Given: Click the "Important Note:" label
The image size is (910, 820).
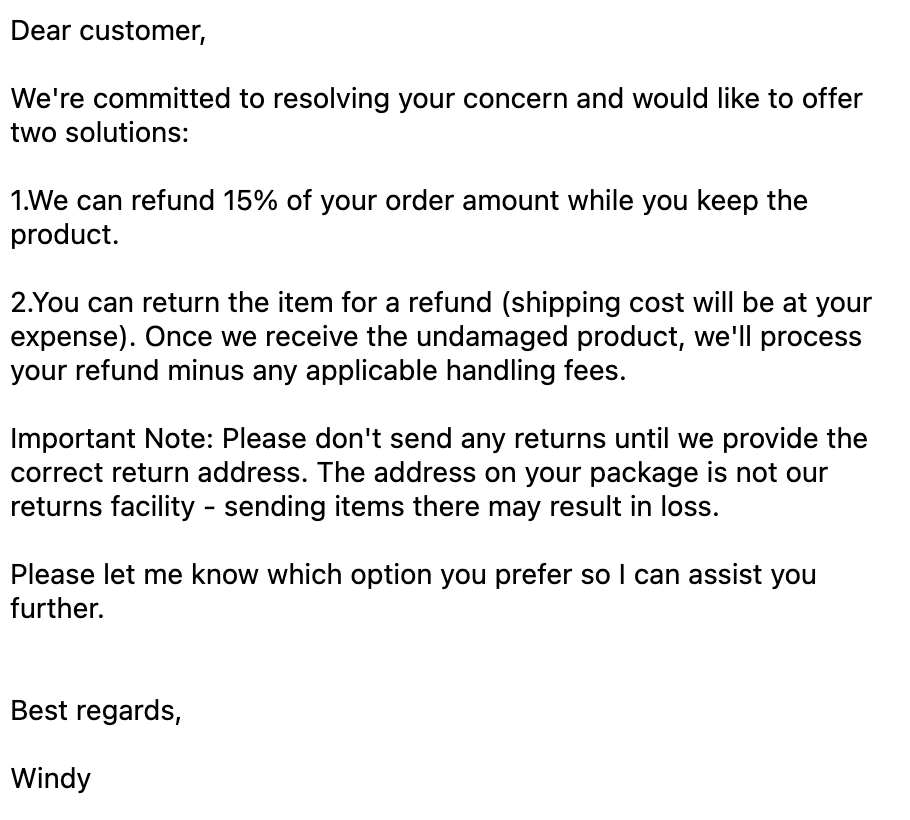Looking at the screenshot, I should point(112,439).
